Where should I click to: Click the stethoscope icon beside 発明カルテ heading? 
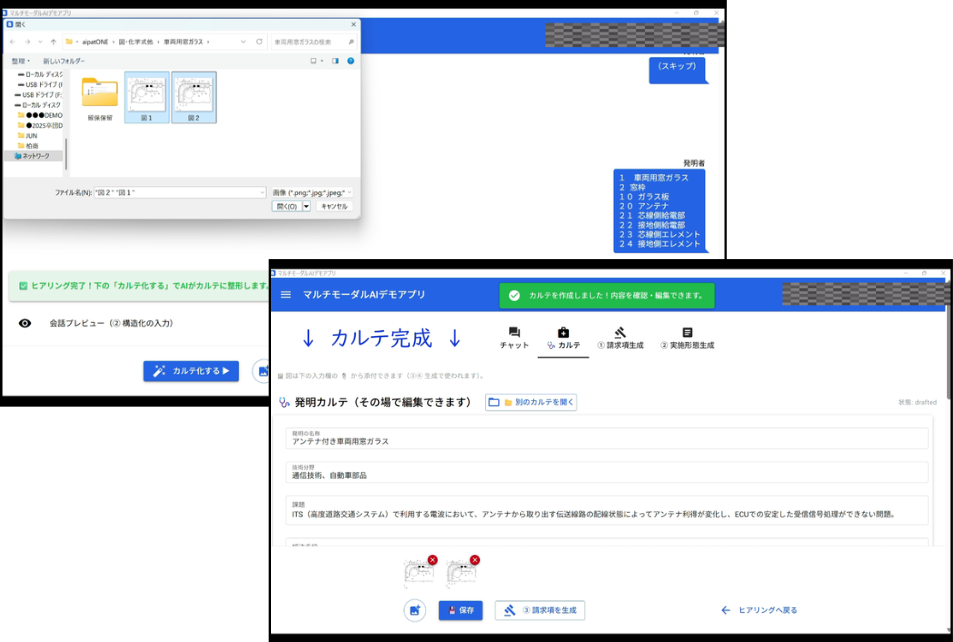click(284, 402)
